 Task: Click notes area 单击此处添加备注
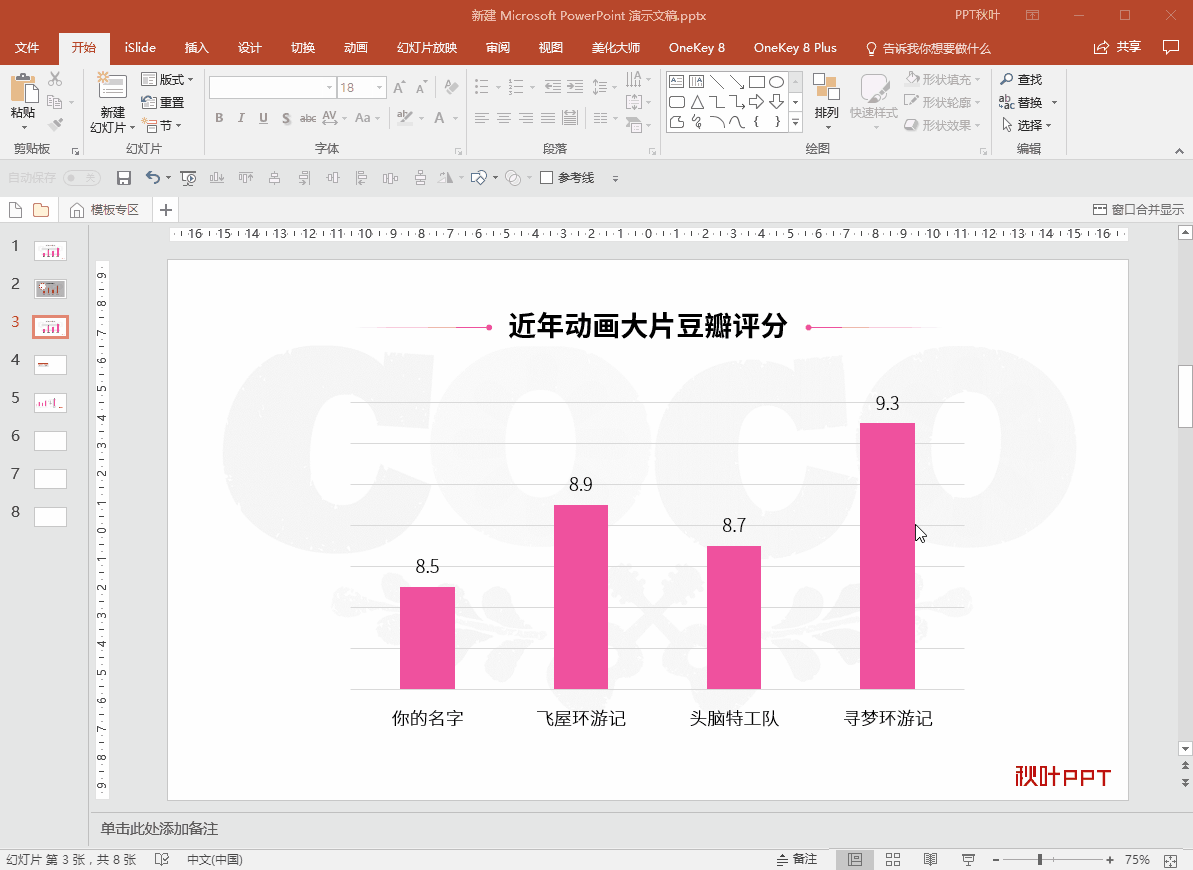(x=159, y=829)
